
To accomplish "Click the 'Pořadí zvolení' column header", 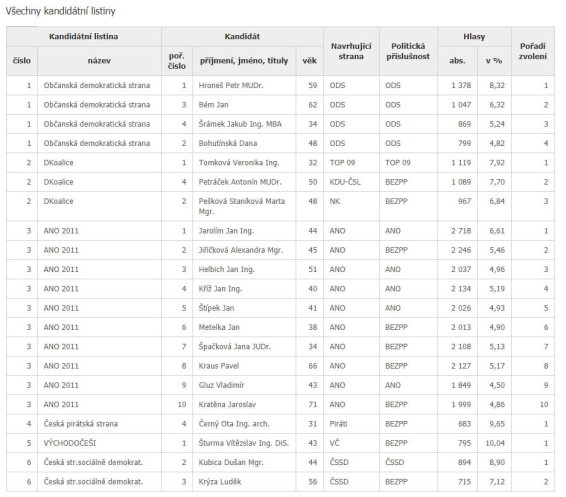I will pos(533,51).
